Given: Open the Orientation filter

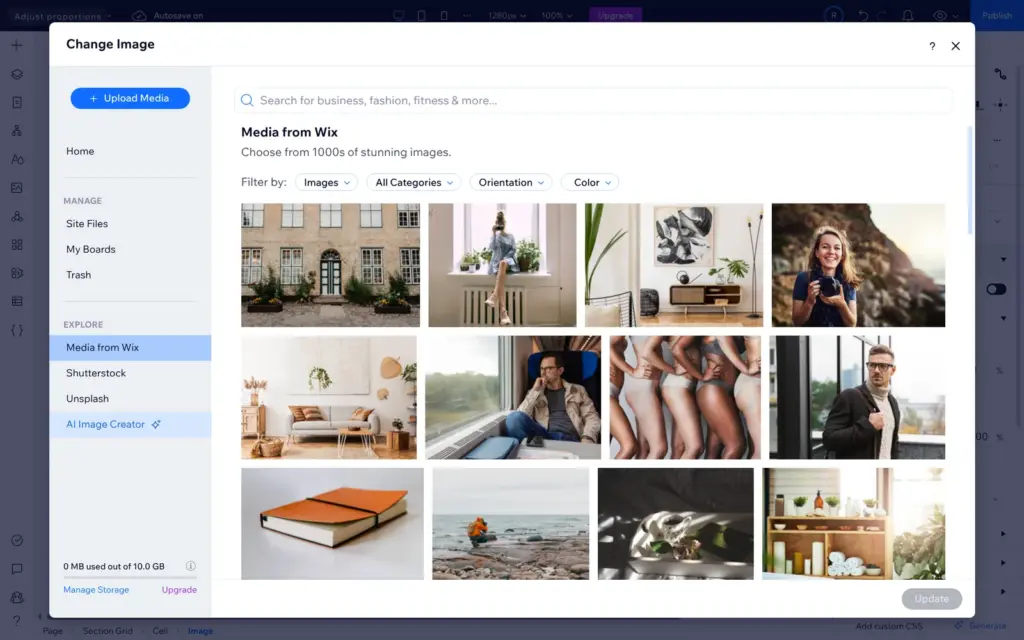Looking at the screenshot, I should point(511,182).
